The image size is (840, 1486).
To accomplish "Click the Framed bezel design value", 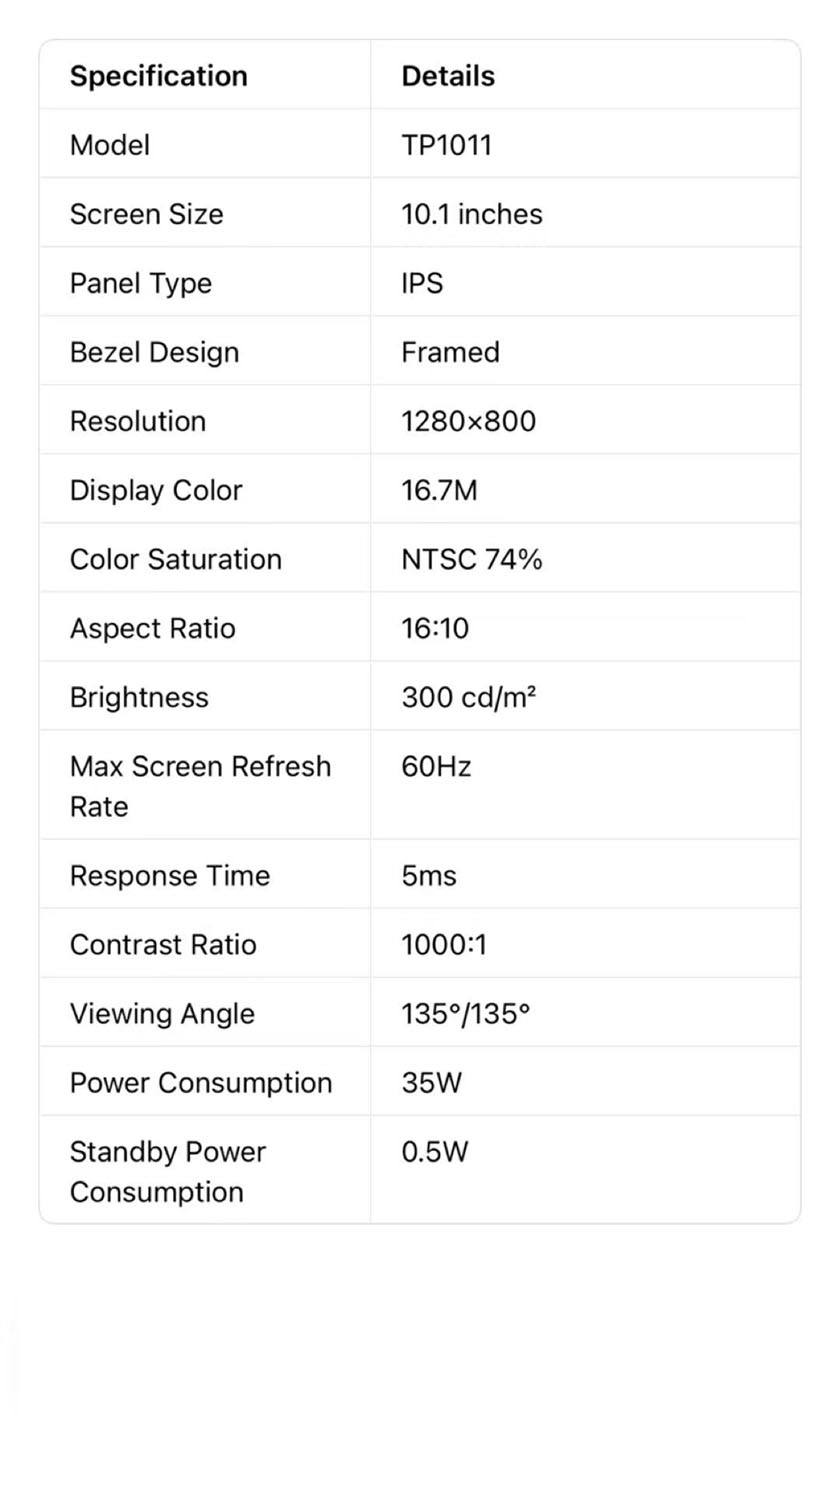I will pyautogui.click(x=450, y=352).
